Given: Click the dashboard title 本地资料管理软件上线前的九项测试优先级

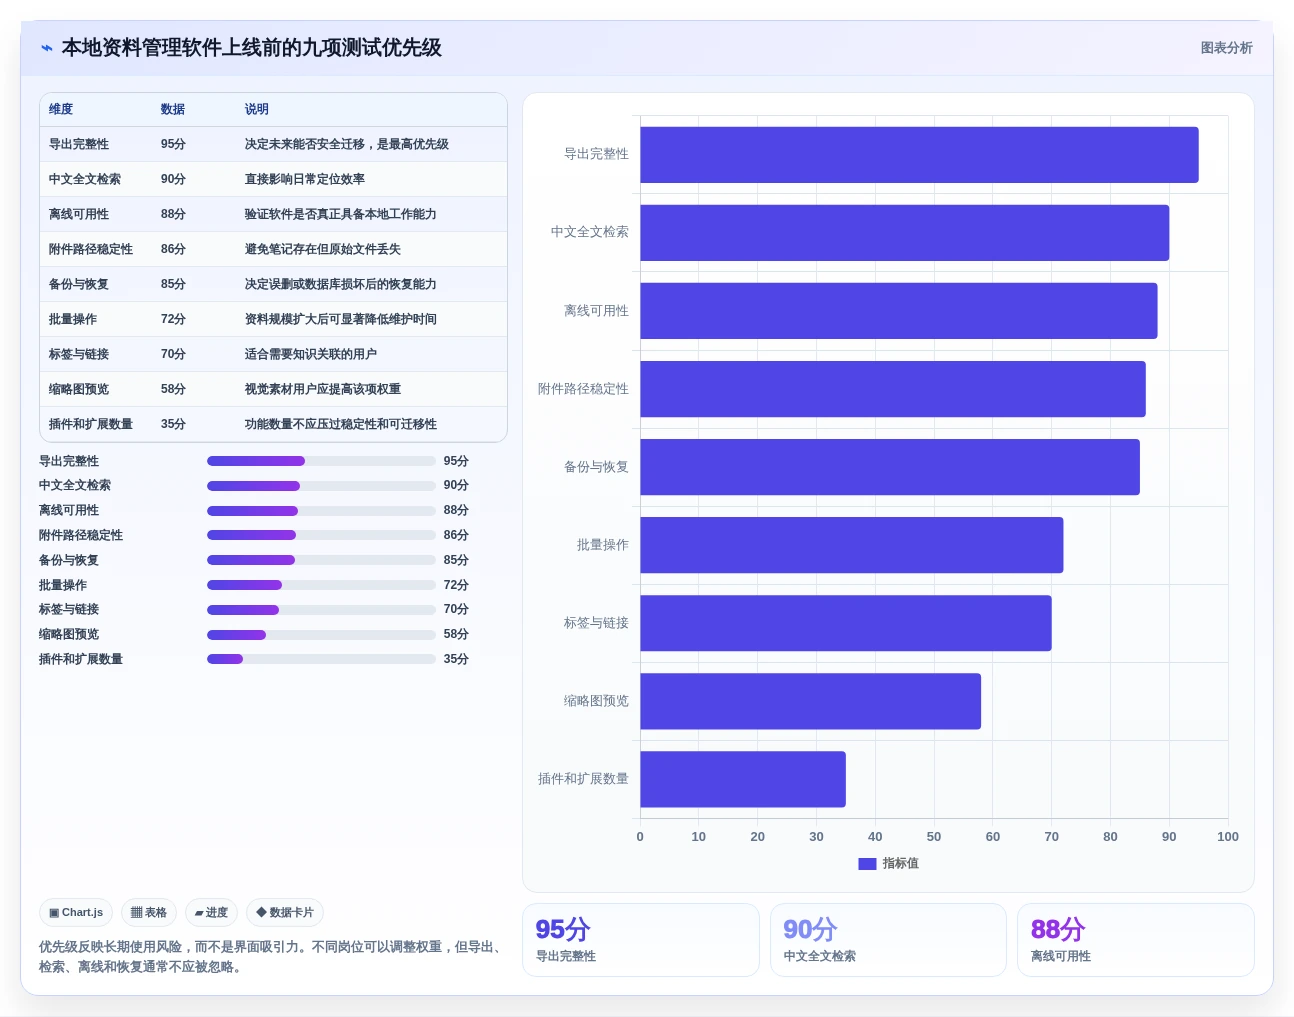Looking at the screenshot, I should tap(252, 48).
